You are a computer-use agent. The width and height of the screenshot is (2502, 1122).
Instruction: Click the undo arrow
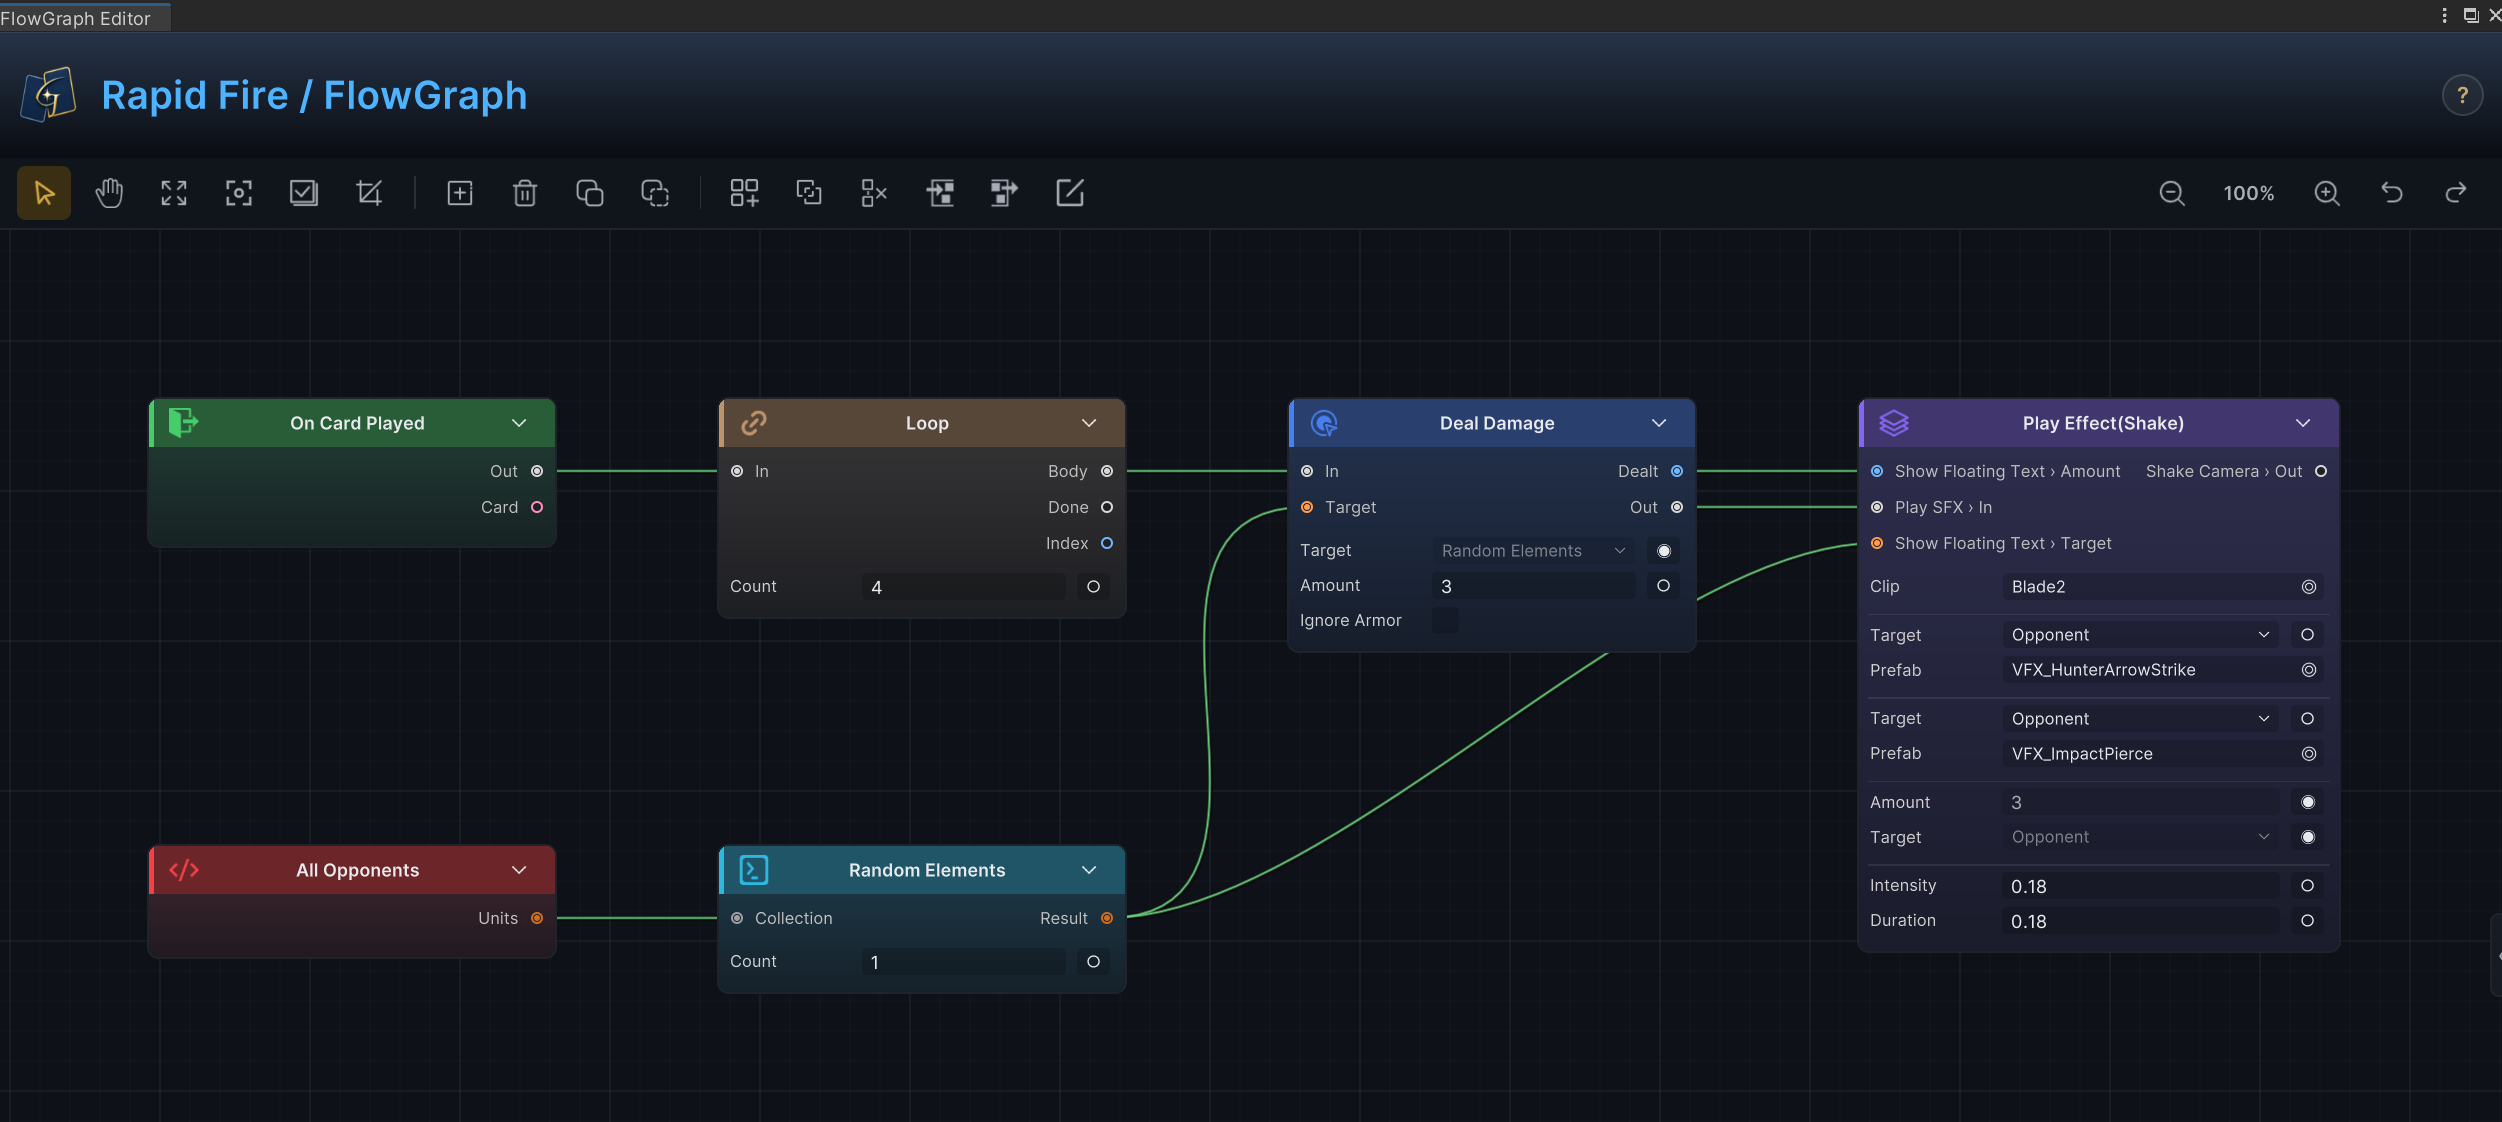2392,193
